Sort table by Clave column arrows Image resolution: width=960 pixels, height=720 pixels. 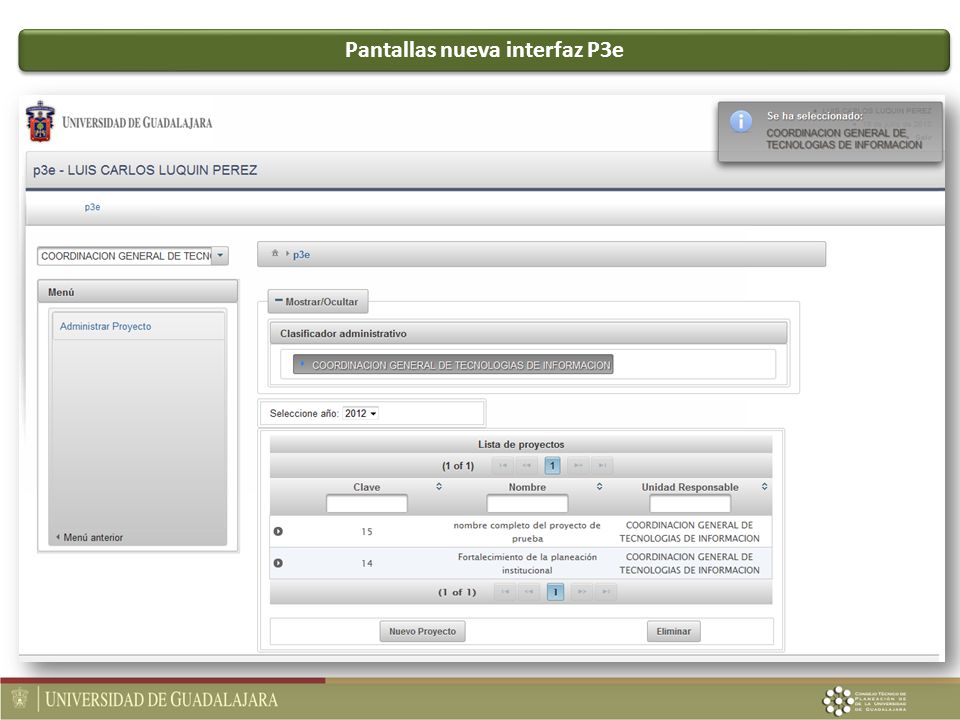pos(439,487)
